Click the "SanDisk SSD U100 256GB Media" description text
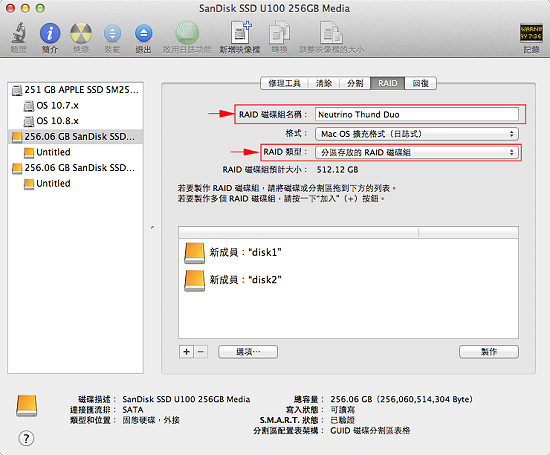The width and height of the screenshot is (550, 455). [186, 399]
